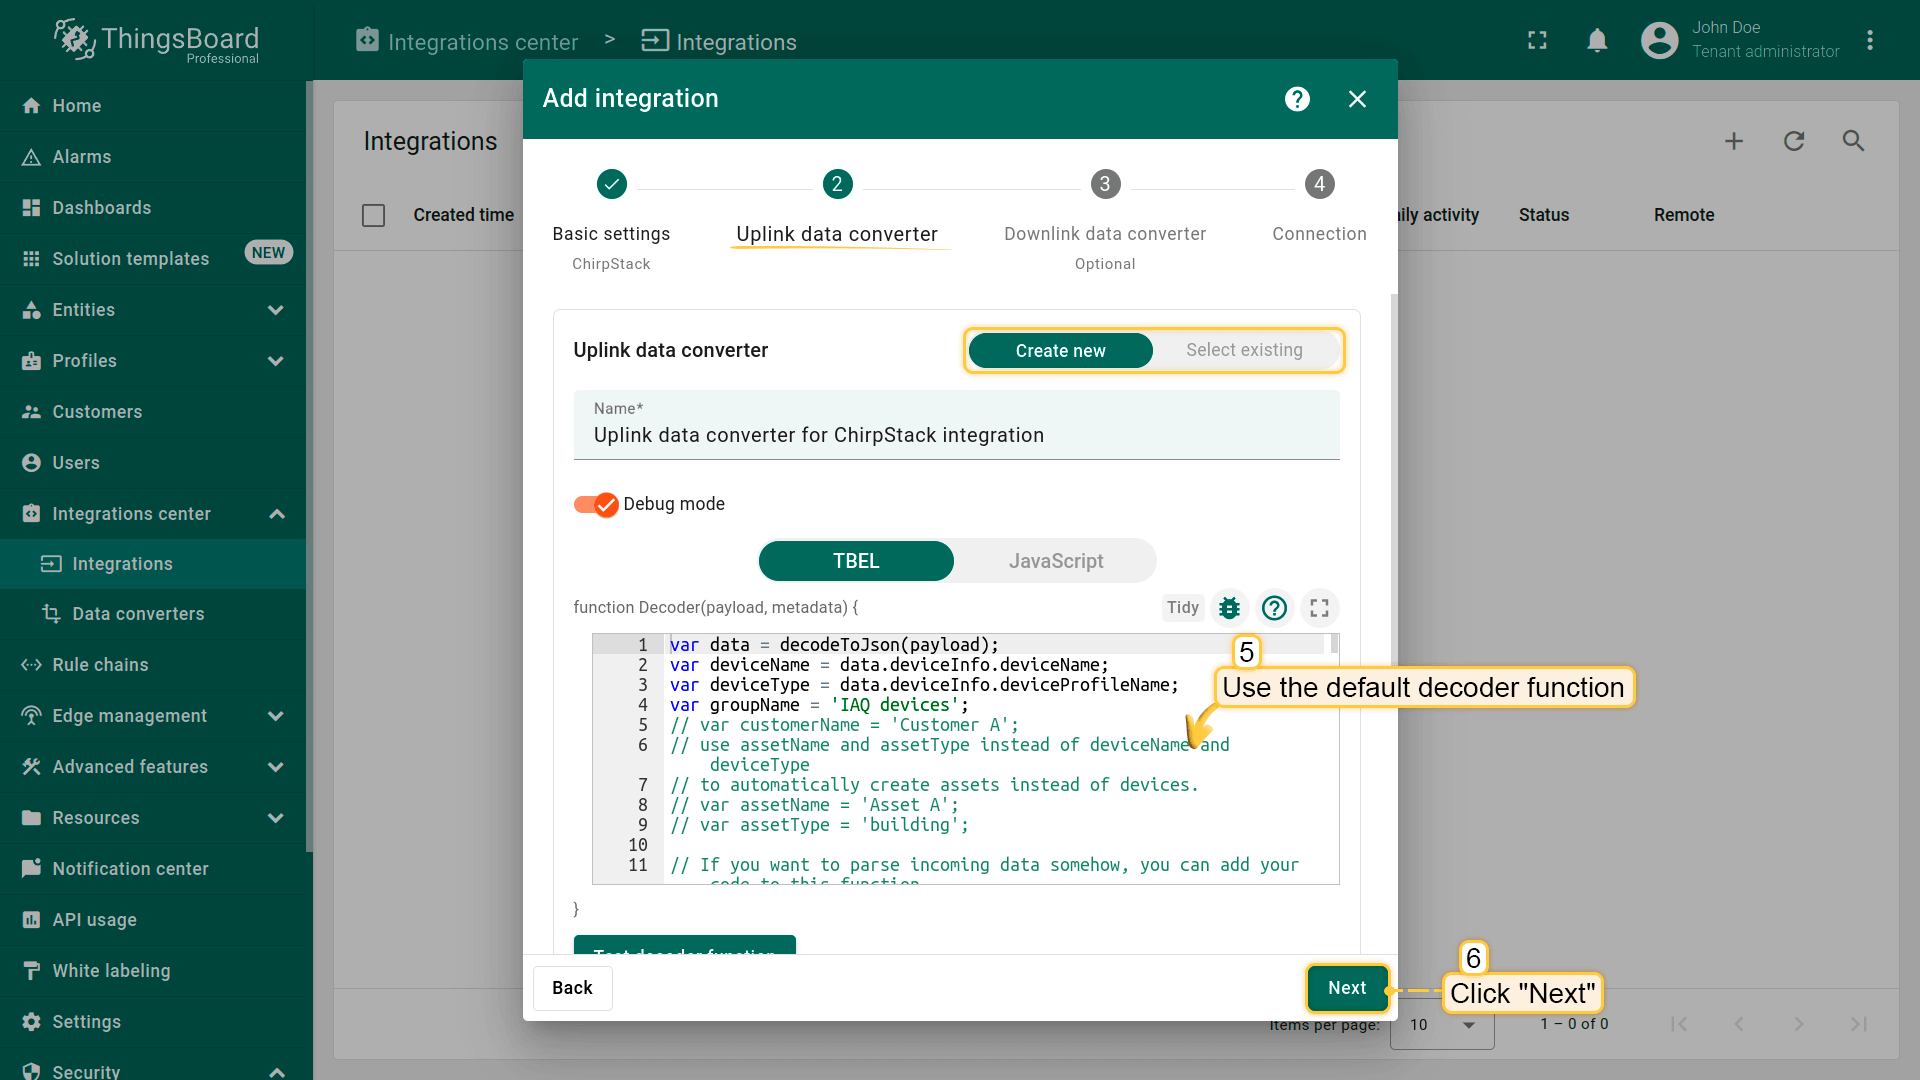Open the help icon in Add integration header
Viewport: 1920px width, 1080px height.
1297,99
